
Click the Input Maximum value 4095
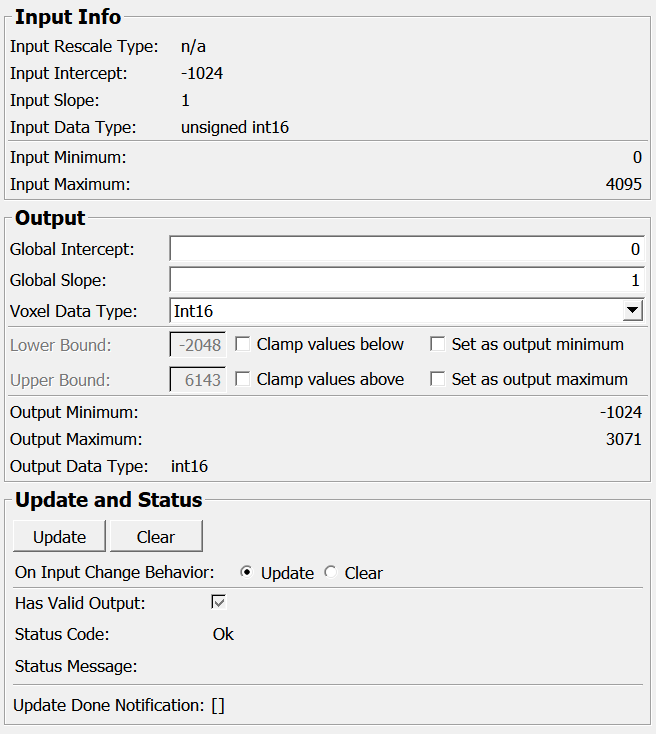coord(623,184)
